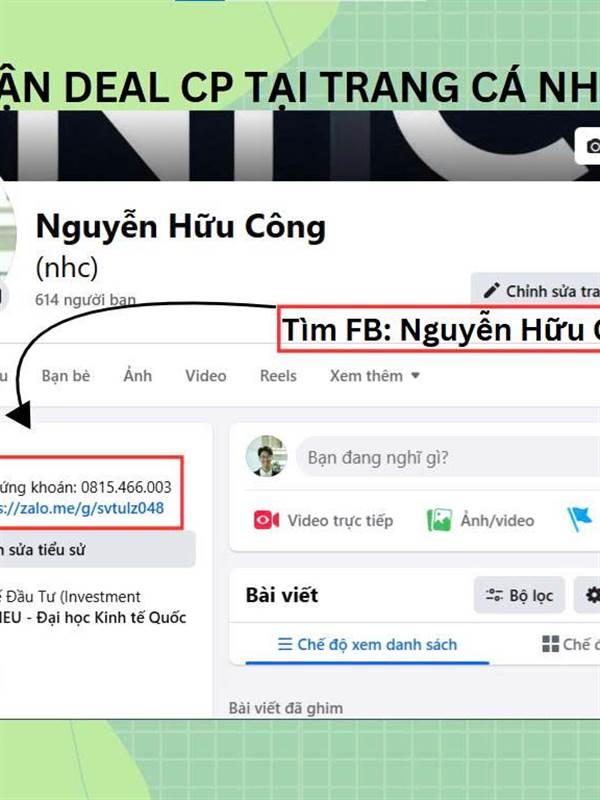Expand the Xem thêm dropdown

tap(374, 376)
